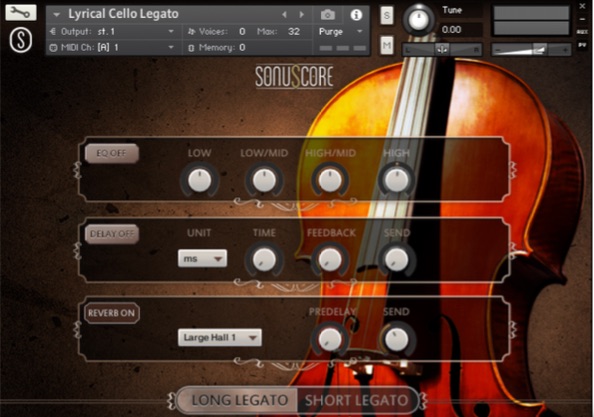Image resolution: width=594 pixels, height=417 pixels.
Task: Adjust the reverb SEND knob
Action: (397, 339)
